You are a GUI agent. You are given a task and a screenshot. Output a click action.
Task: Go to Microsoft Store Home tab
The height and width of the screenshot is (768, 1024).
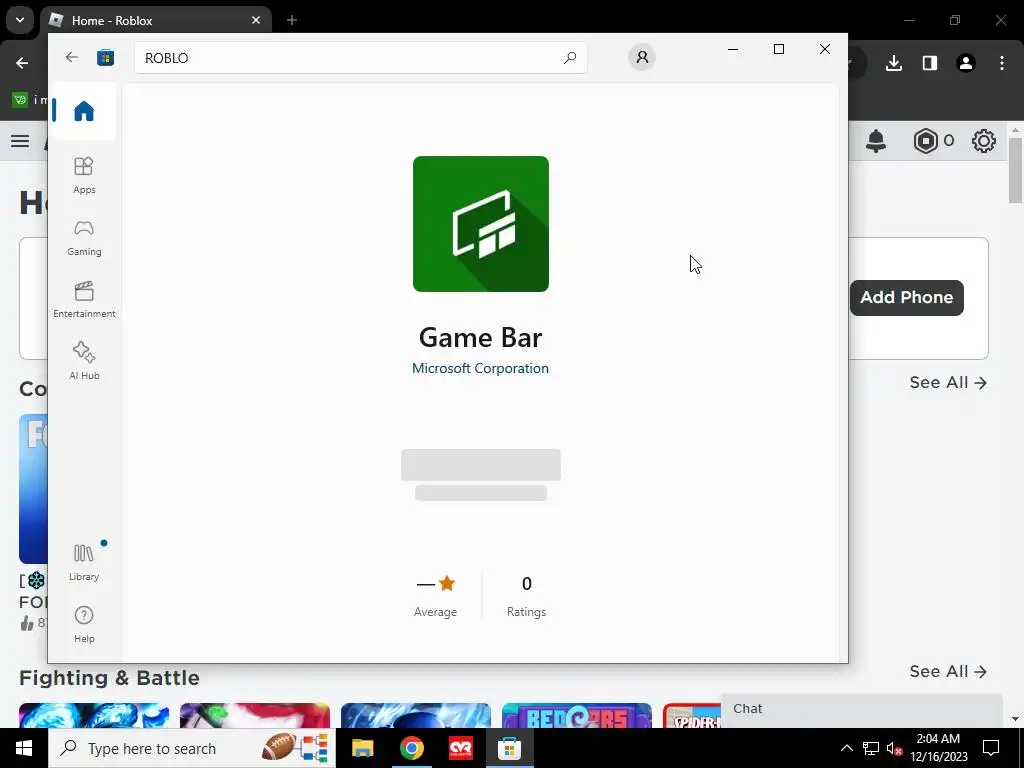[84, 111]
